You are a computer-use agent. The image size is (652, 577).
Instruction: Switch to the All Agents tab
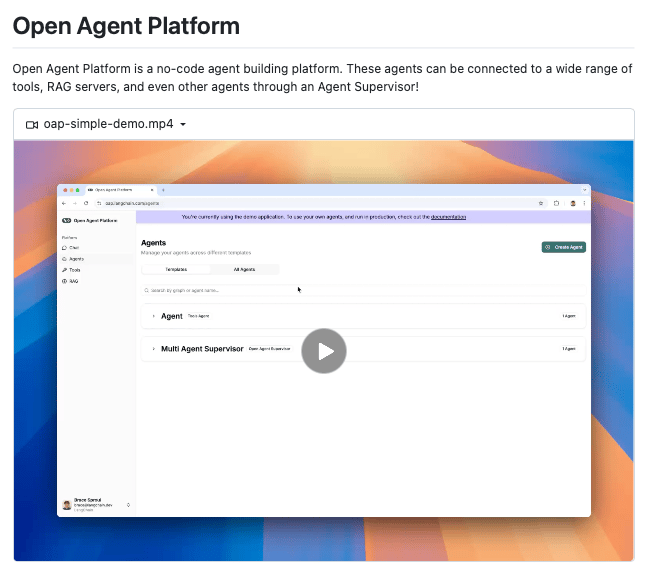pyautogui.click(x=244, y=269)
